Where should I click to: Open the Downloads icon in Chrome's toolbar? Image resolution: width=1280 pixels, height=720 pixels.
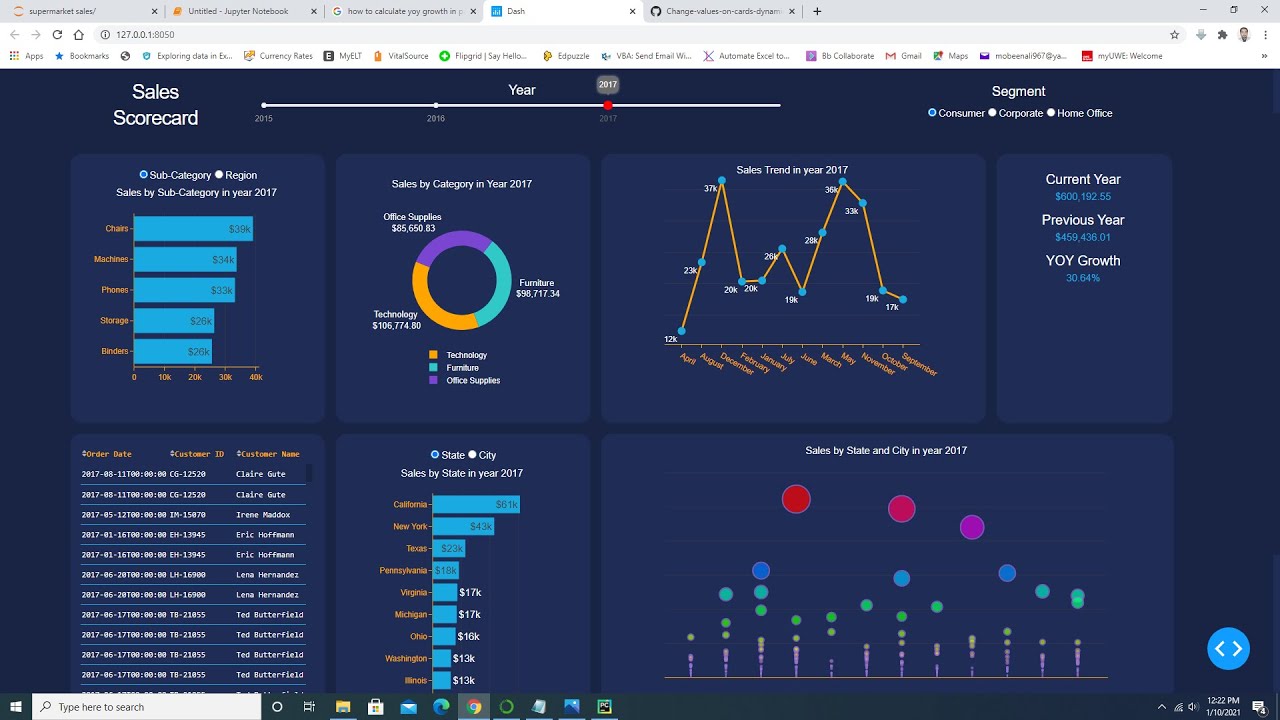point(1200,33)
